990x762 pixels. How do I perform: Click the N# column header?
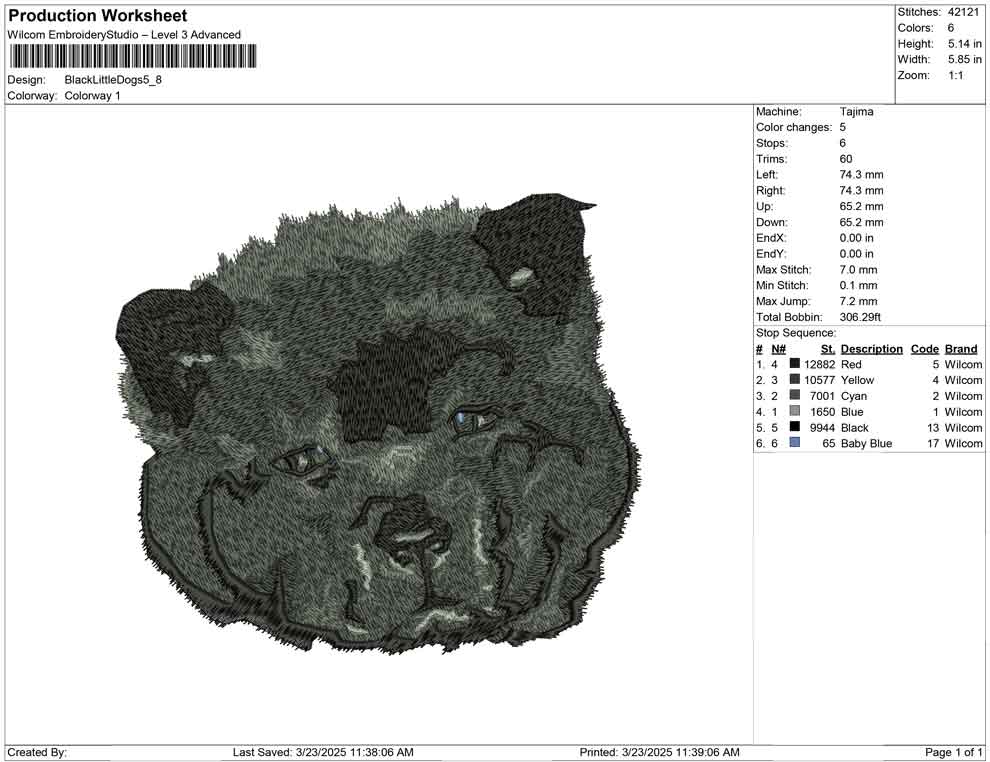[x=778, y=348]
